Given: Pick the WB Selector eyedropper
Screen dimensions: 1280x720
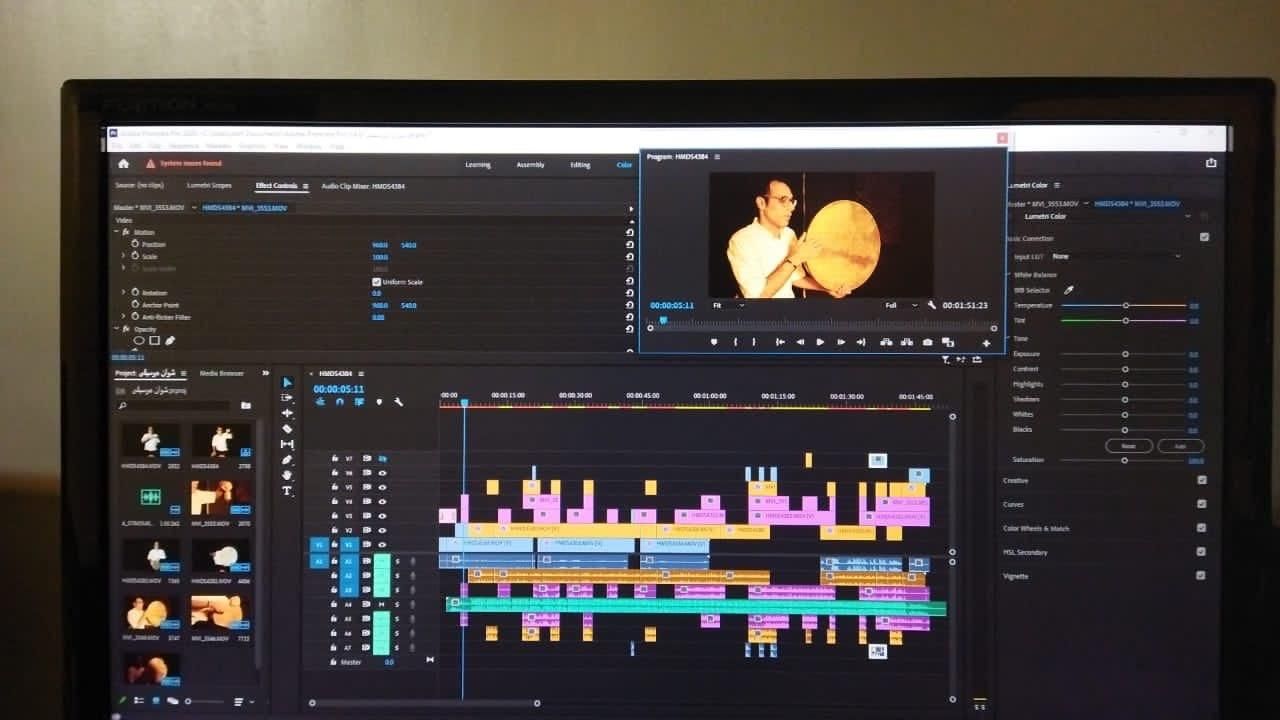Looking at the screenshot, I should click(1068, 290).
